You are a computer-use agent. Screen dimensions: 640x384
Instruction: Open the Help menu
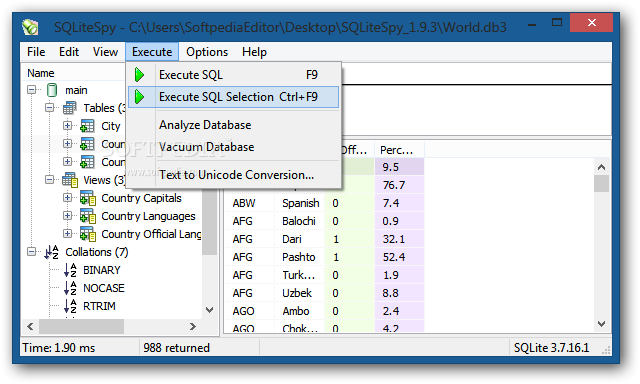pos(254,52)
